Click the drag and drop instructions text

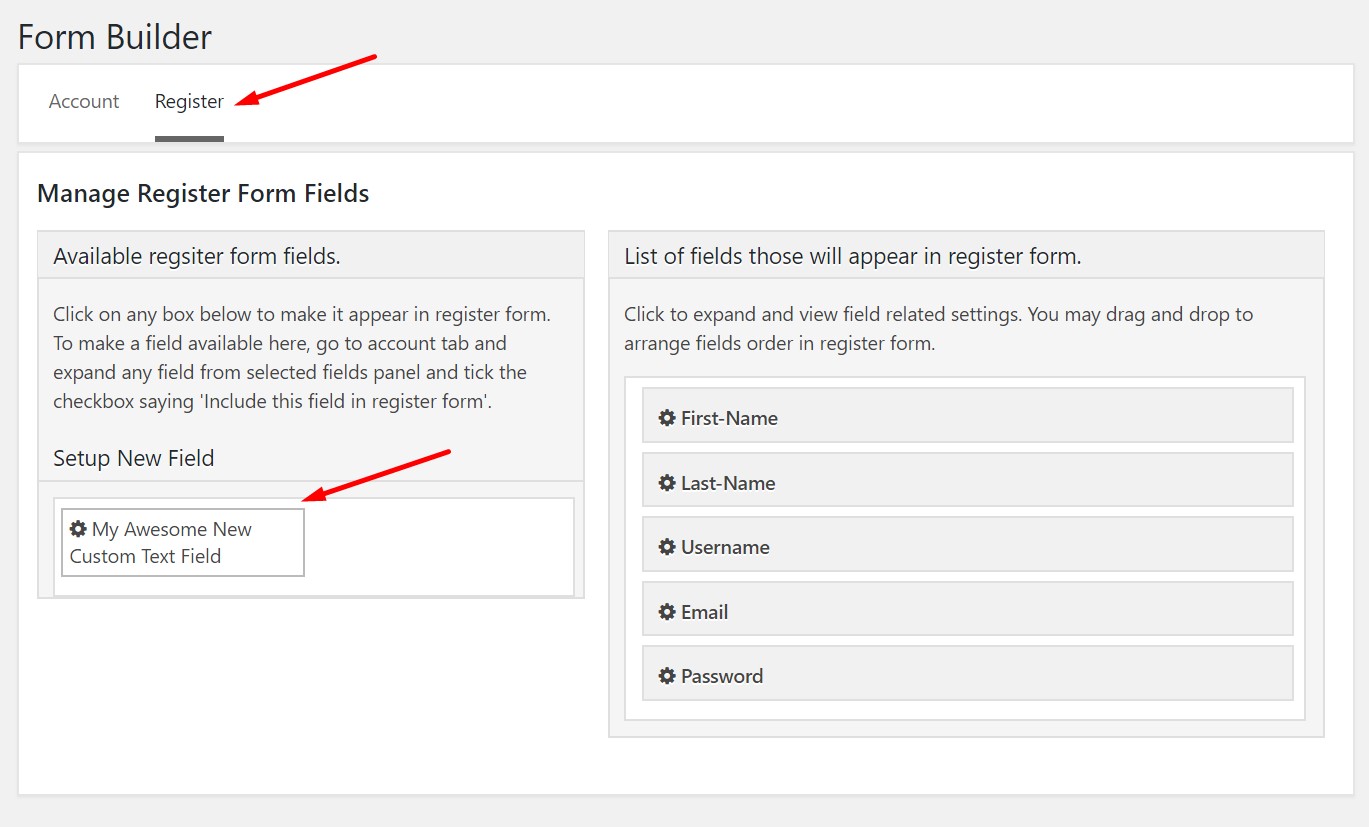pyautogui.click(x=938, y=329)
